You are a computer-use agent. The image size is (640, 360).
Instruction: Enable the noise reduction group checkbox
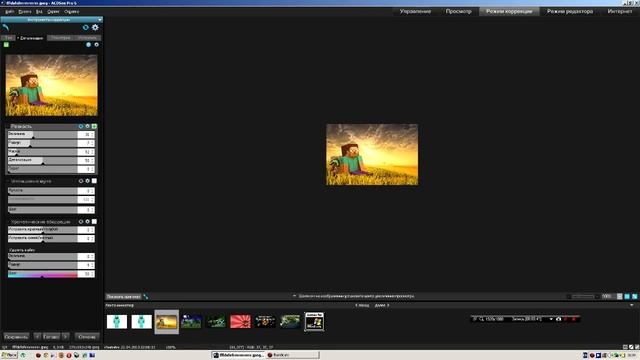(94, 181)
